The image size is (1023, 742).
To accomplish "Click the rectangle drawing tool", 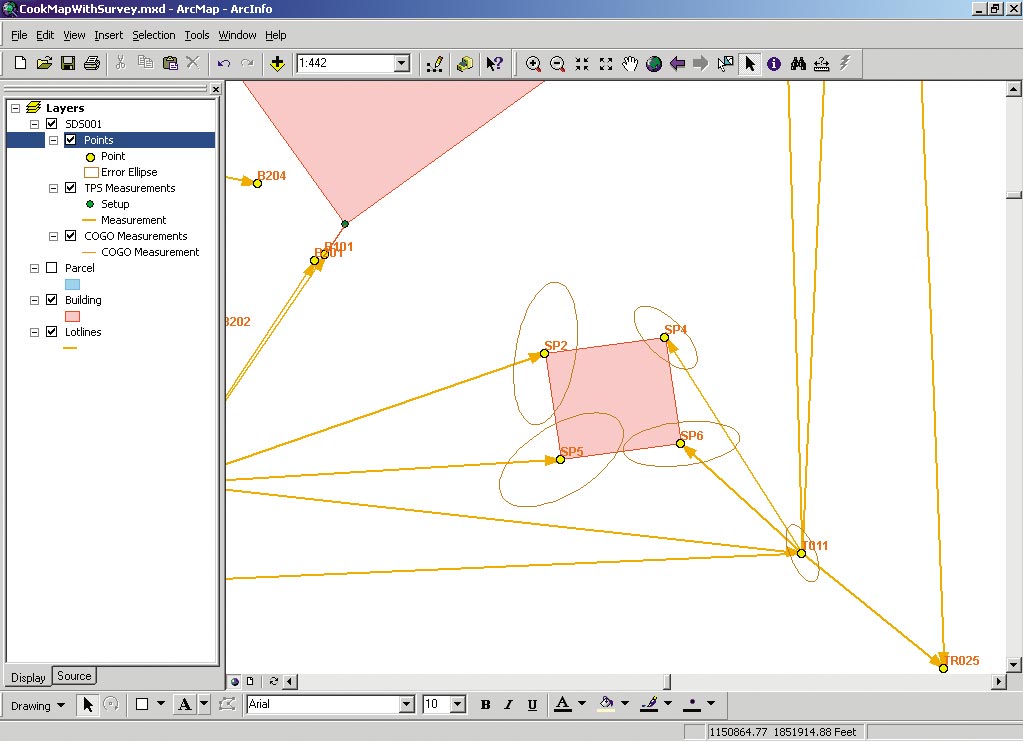I will (142, 704).
